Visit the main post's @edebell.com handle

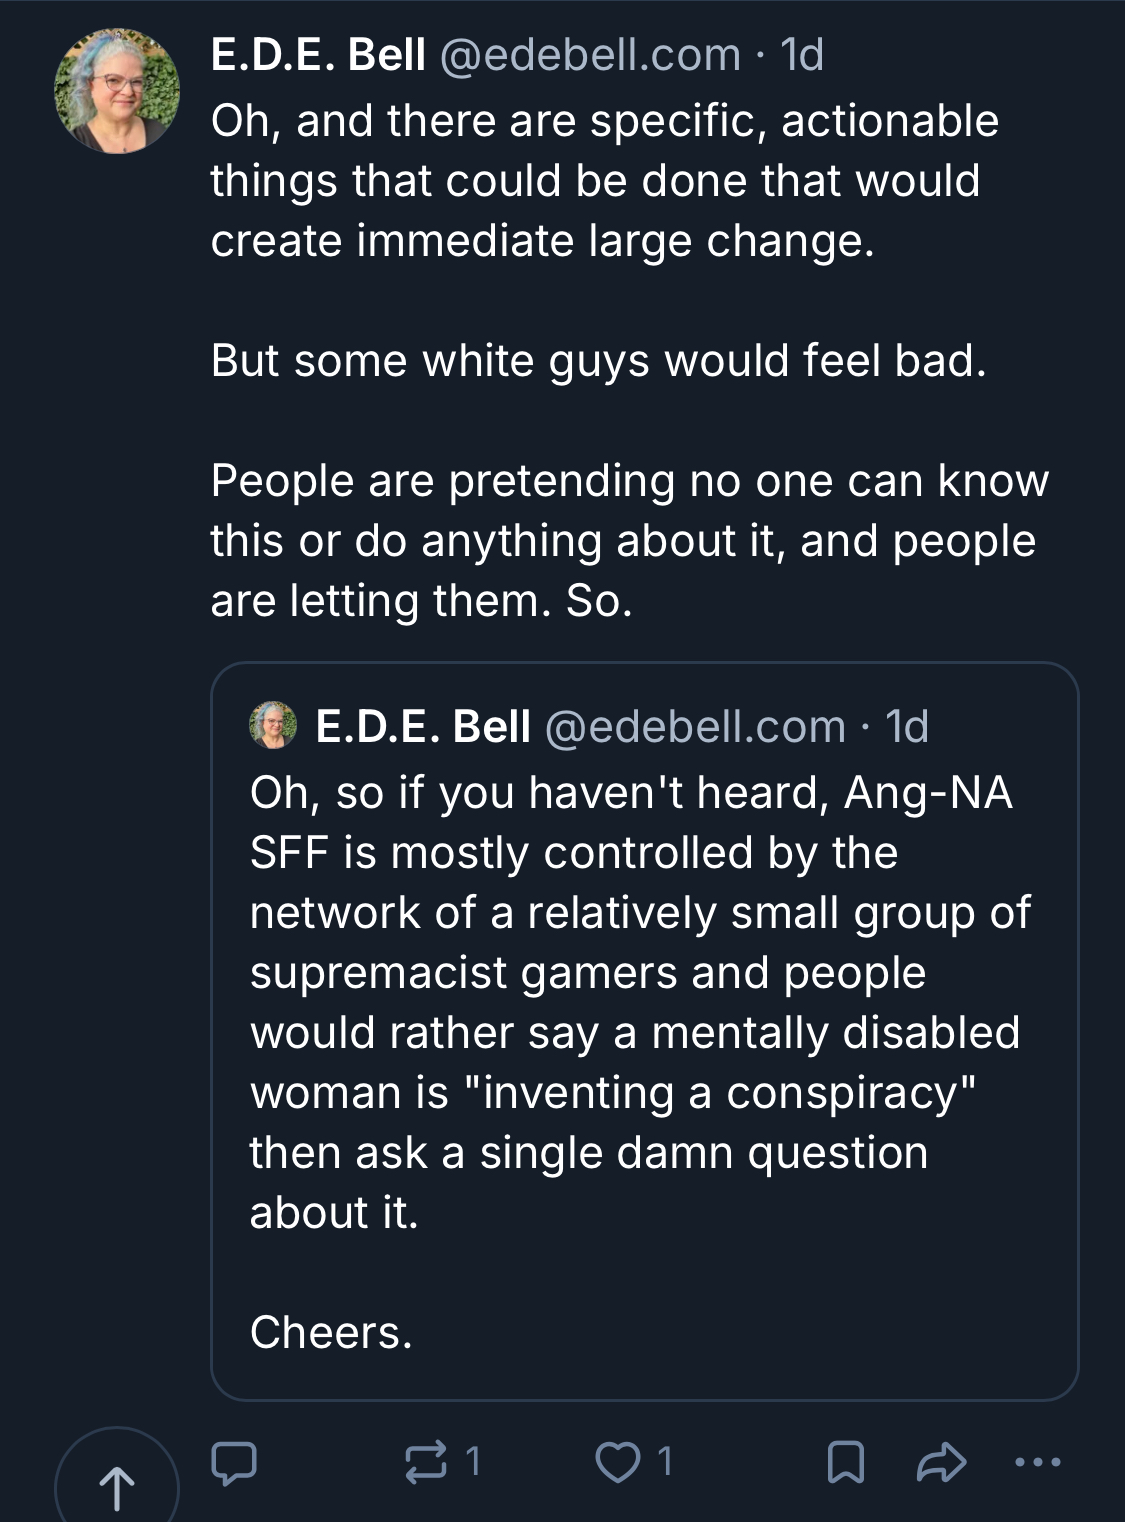click(x=590, y=54)
